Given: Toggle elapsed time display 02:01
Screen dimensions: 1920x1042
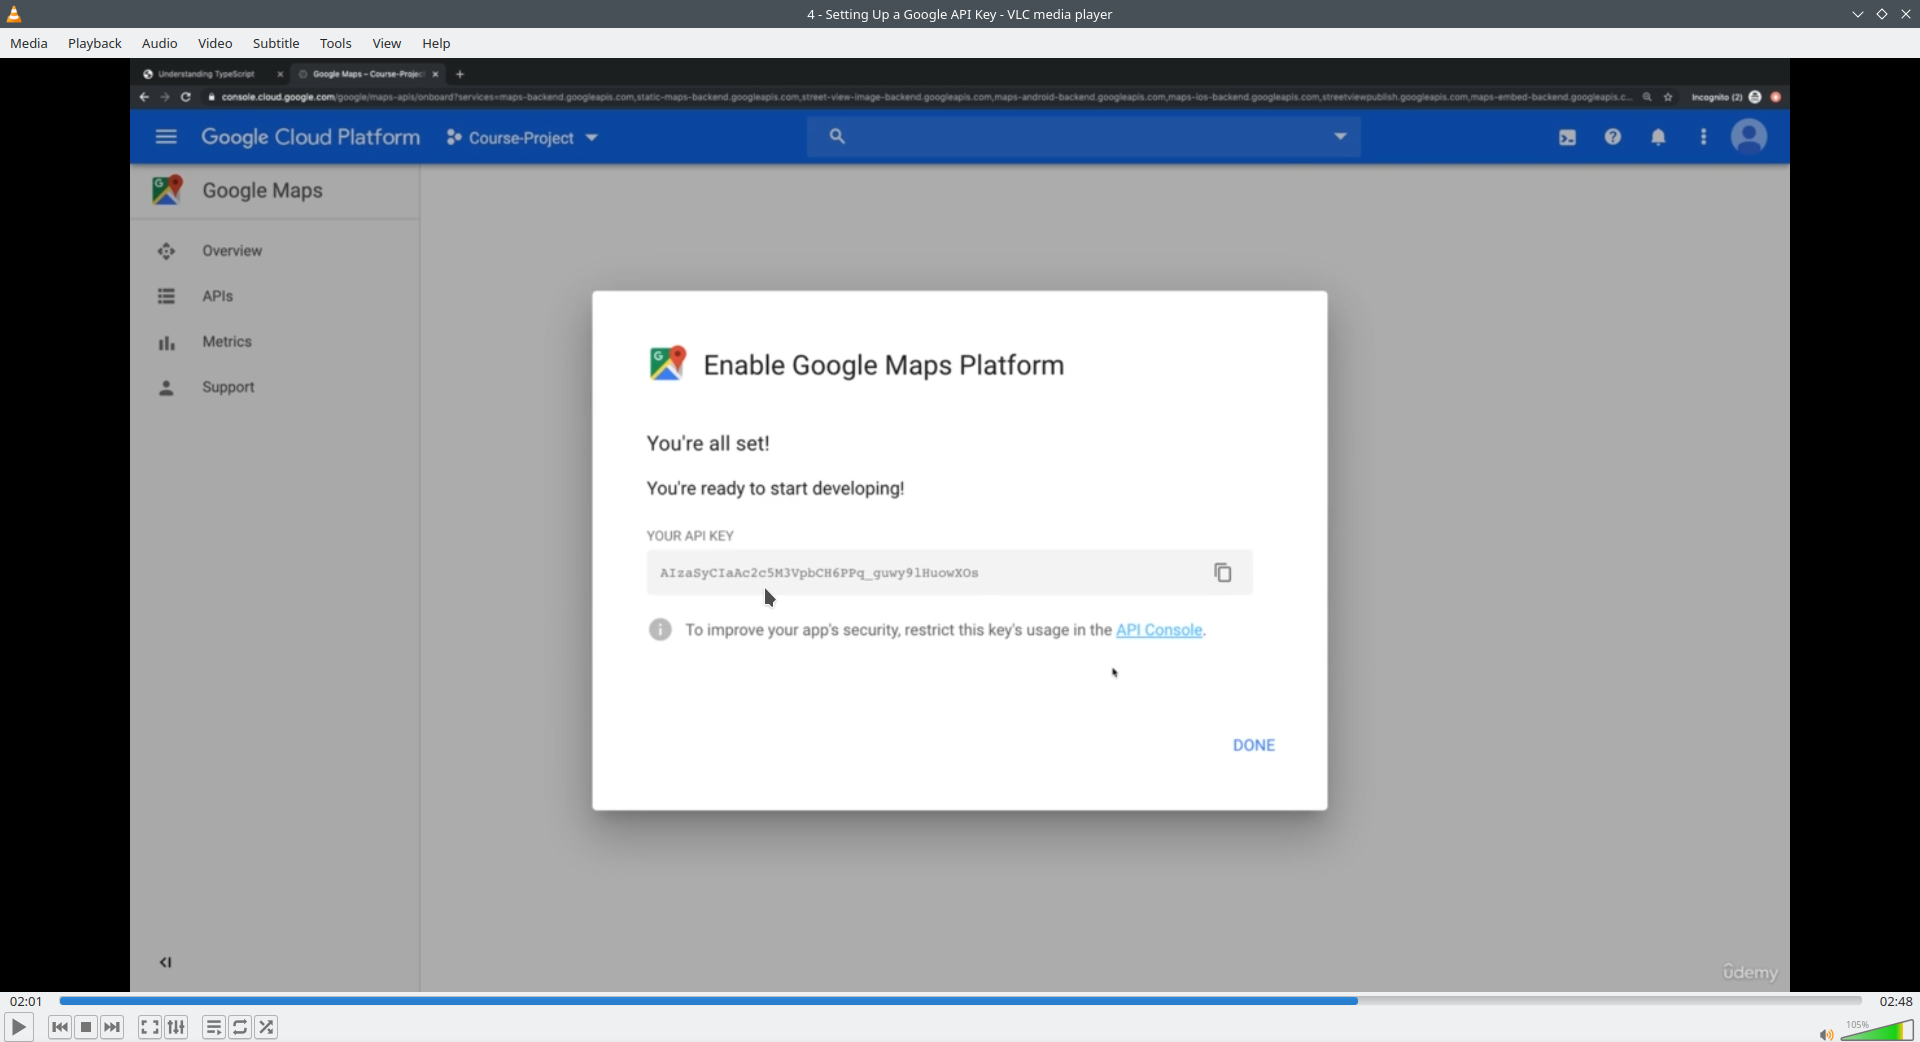Looking at the screenshot, I should [26, 1001].
